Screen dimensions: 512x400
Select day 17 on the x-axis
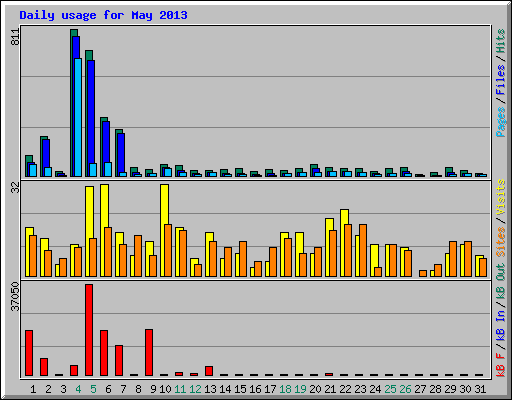[270, 389]
